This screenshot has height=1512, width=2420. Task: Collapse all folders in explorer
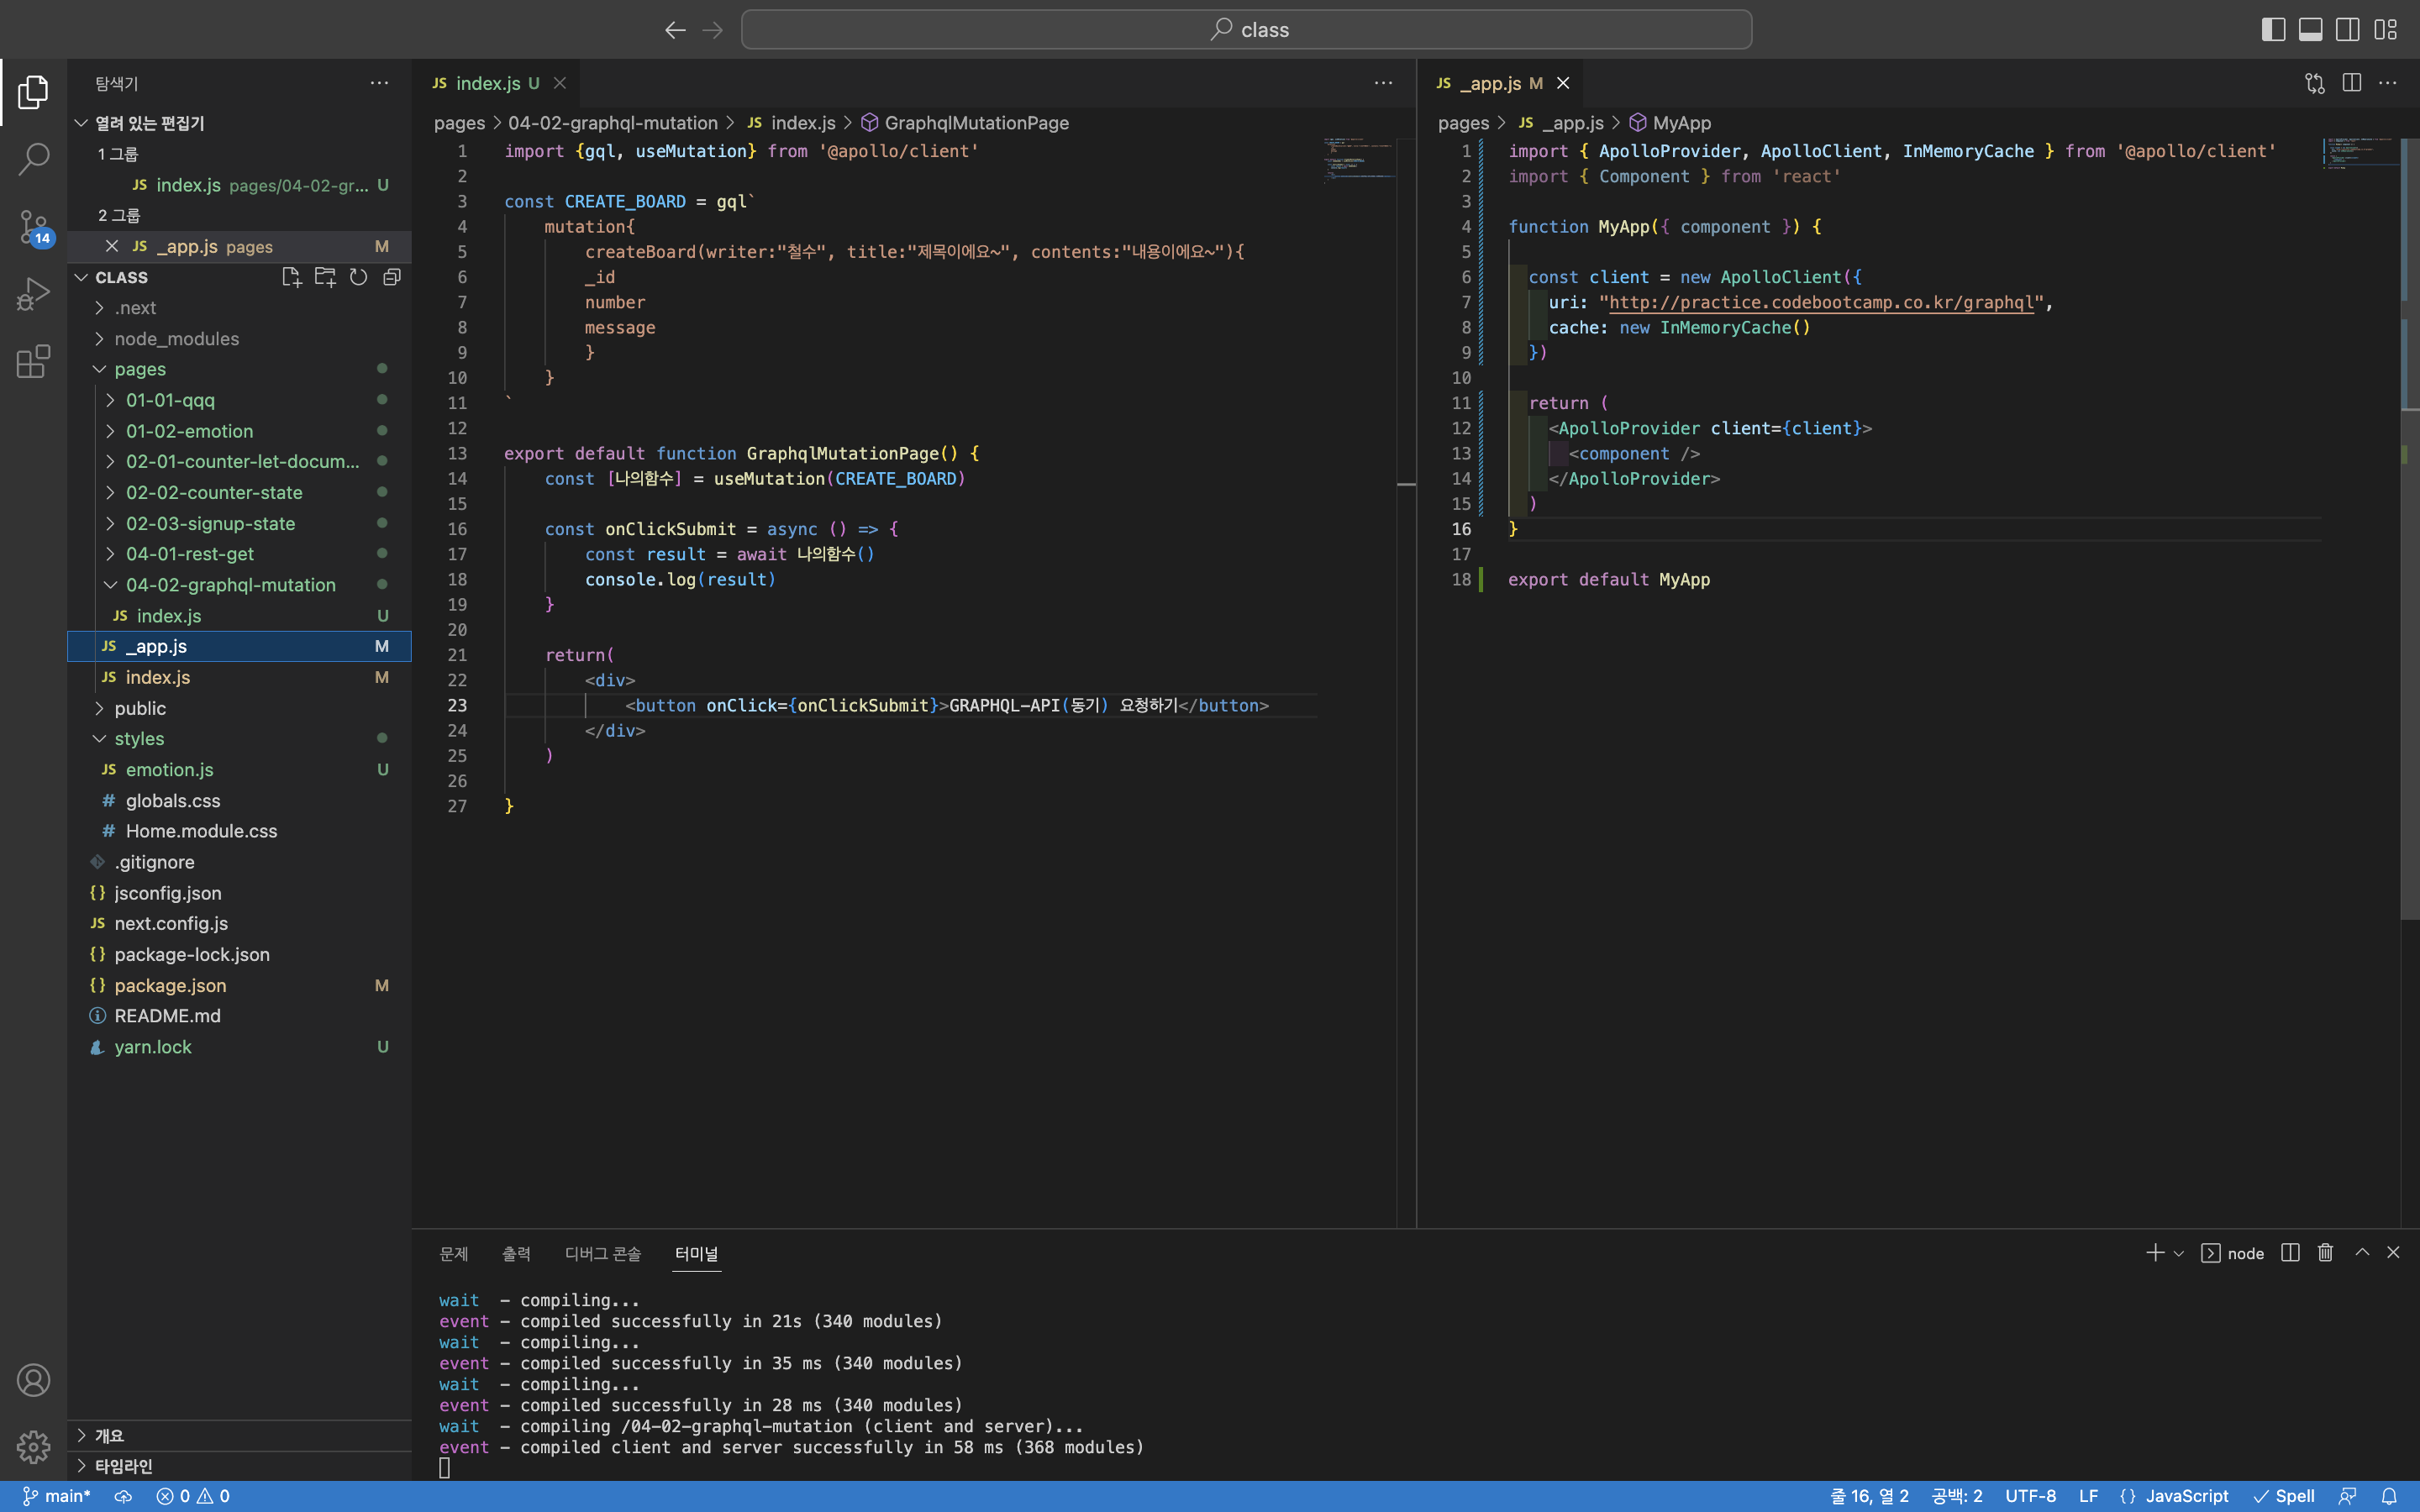coord(392,277)
